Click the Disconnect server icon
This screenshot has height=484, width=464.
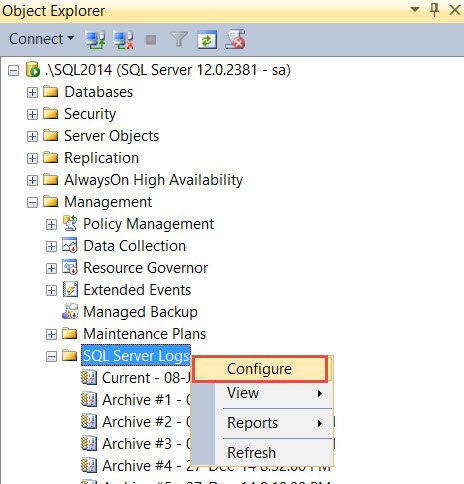pyautogui.click(x=124, y=40)
